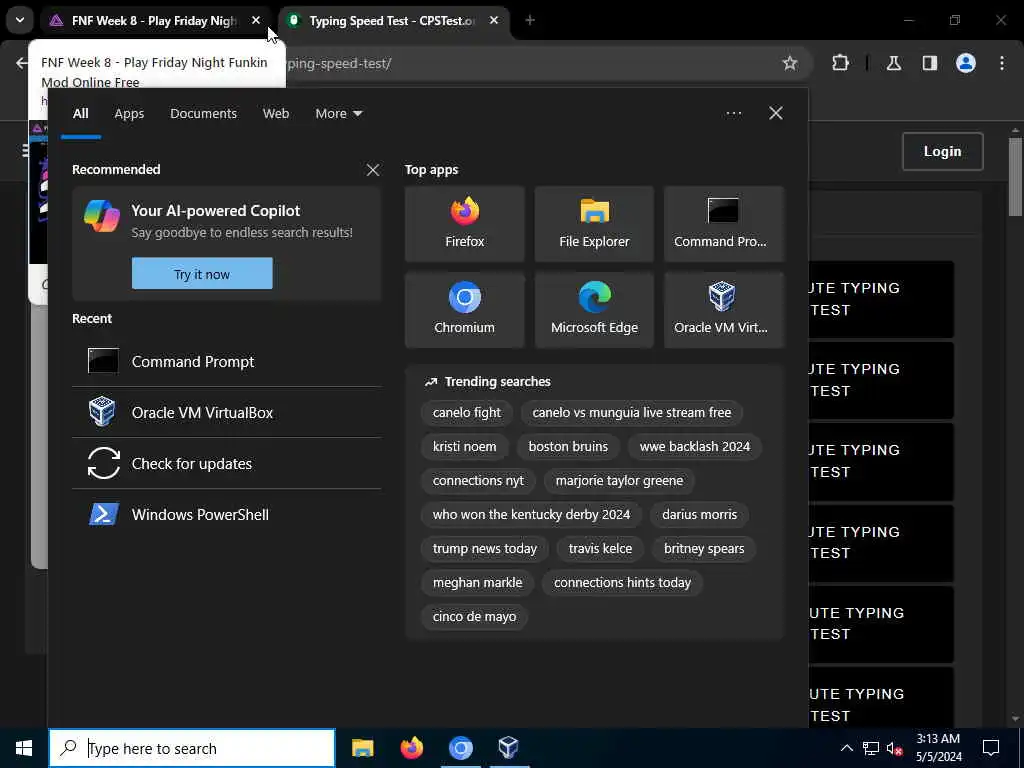Search trending 'connections nyt'

(478, 480)
